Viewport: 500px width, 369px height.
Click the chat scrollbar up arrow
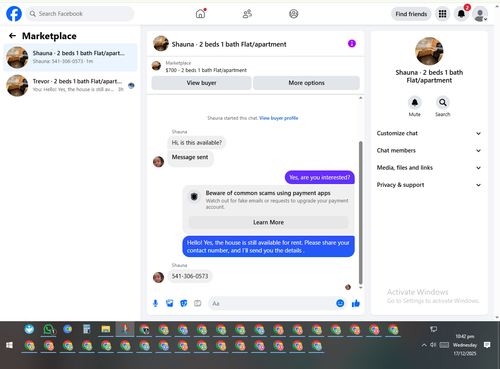click(x=360, y=98)
